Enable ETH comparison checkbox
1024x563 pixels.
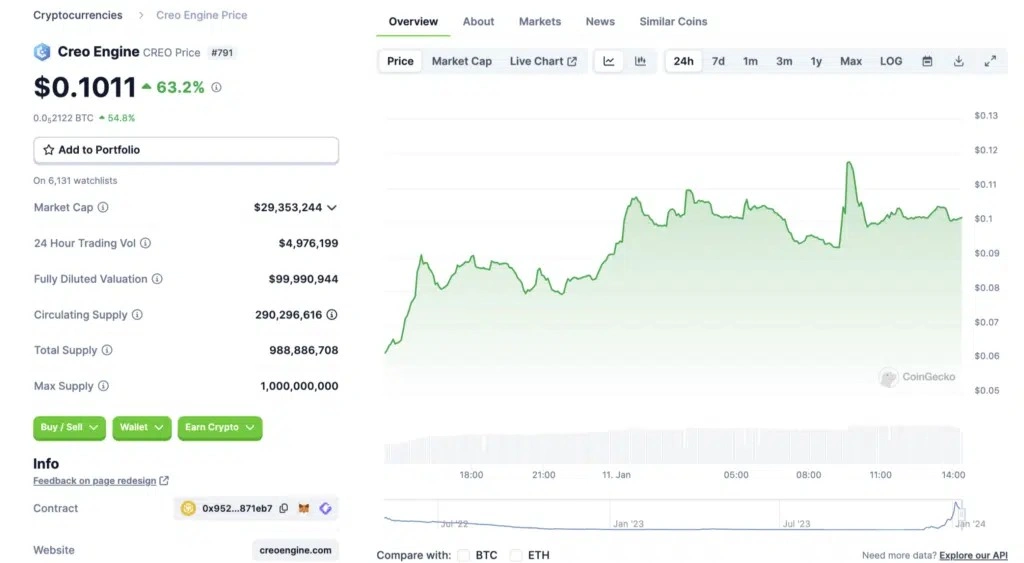click(516, 555)
